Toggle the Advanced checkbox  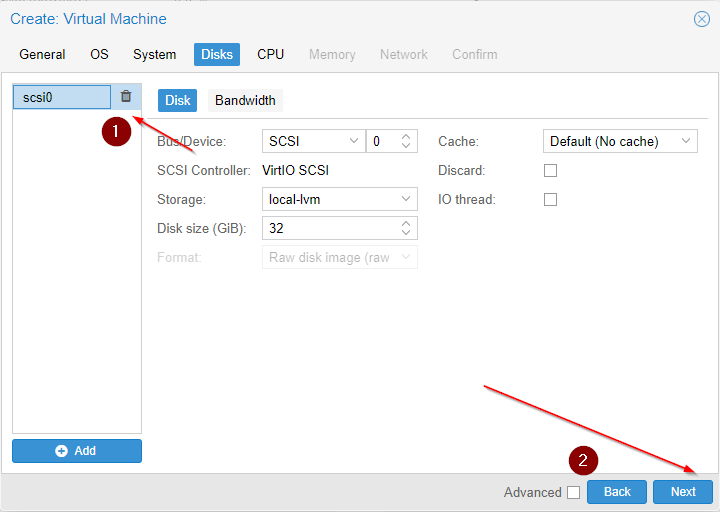[573, 492]
